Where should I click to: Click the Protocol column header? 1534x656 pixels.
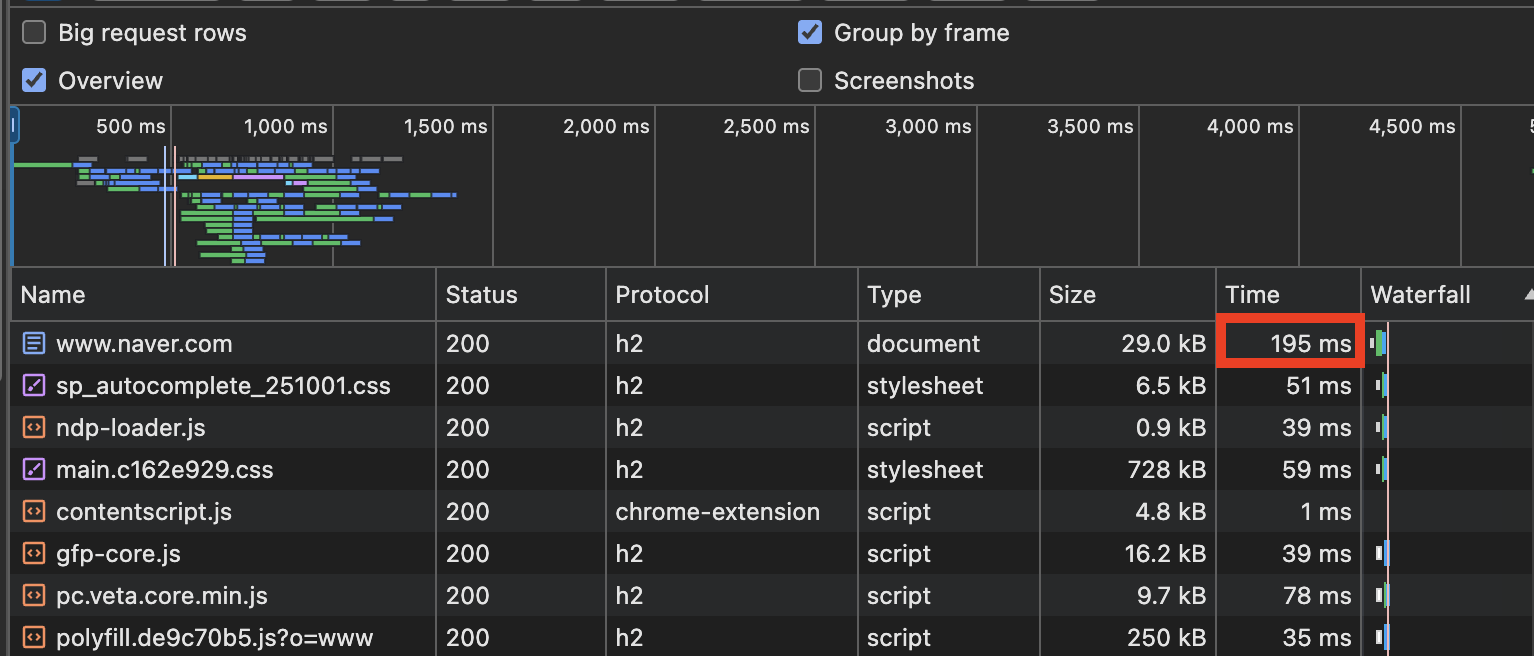point(662,295)
